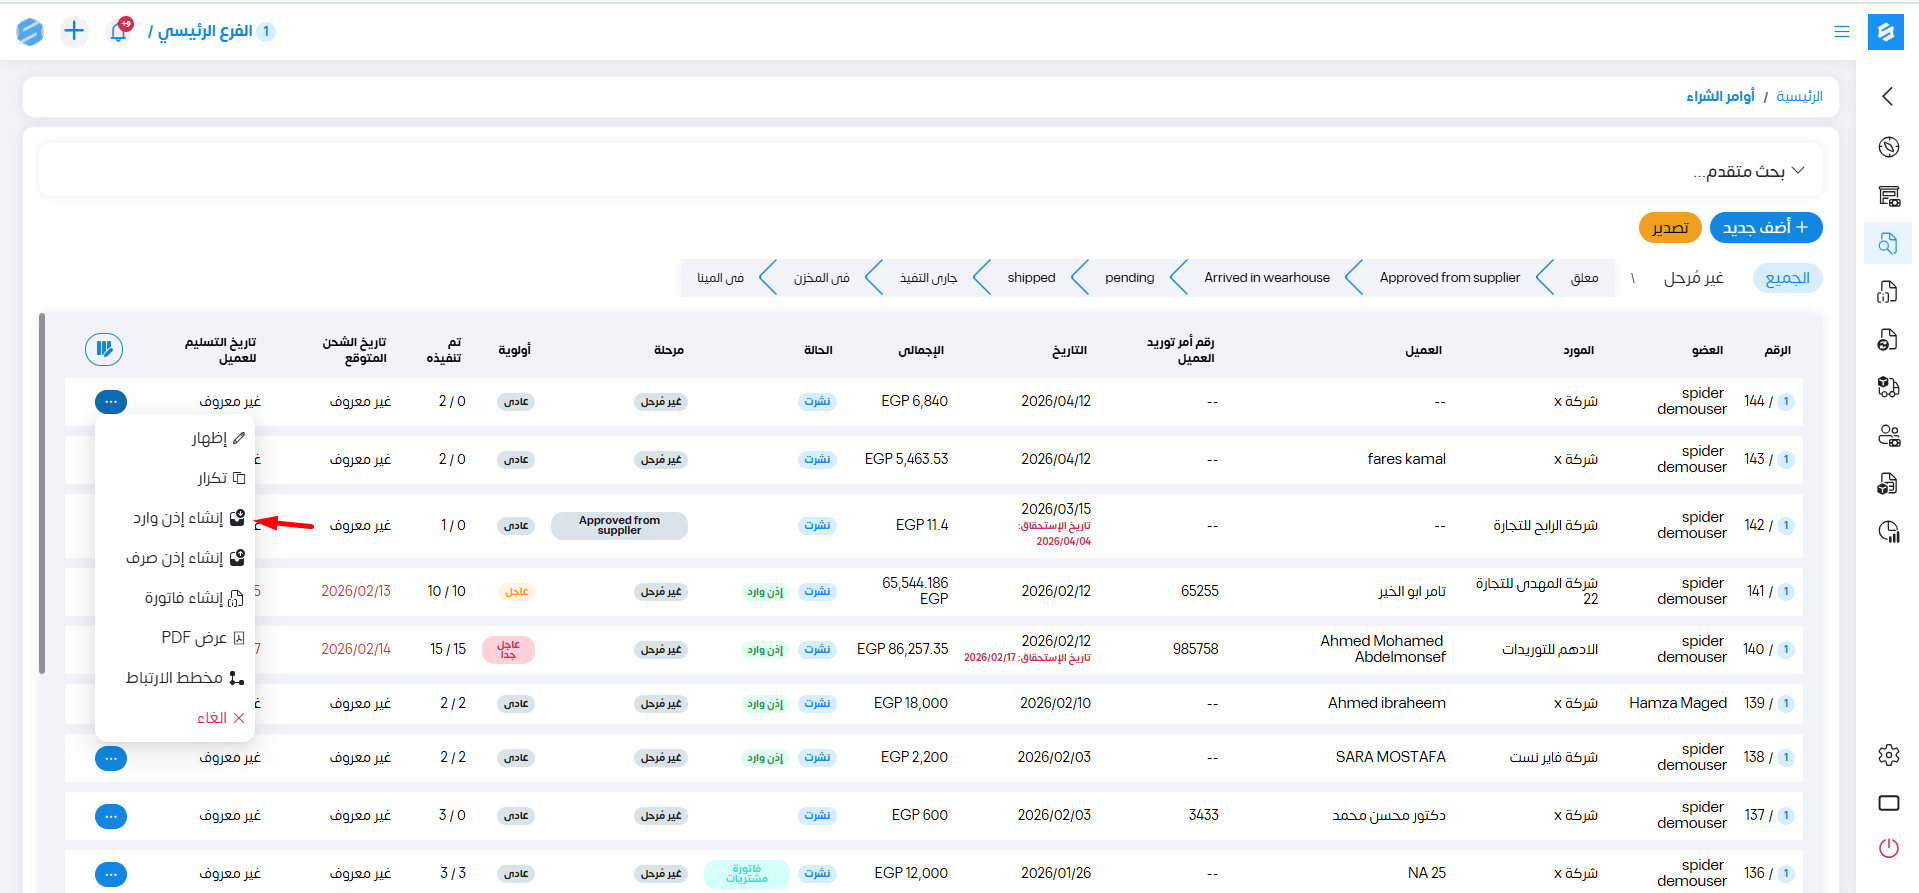Click the orange تصدير export button
The width and height of the screenshot is (1919, 893).
[x=1669, y=227]
